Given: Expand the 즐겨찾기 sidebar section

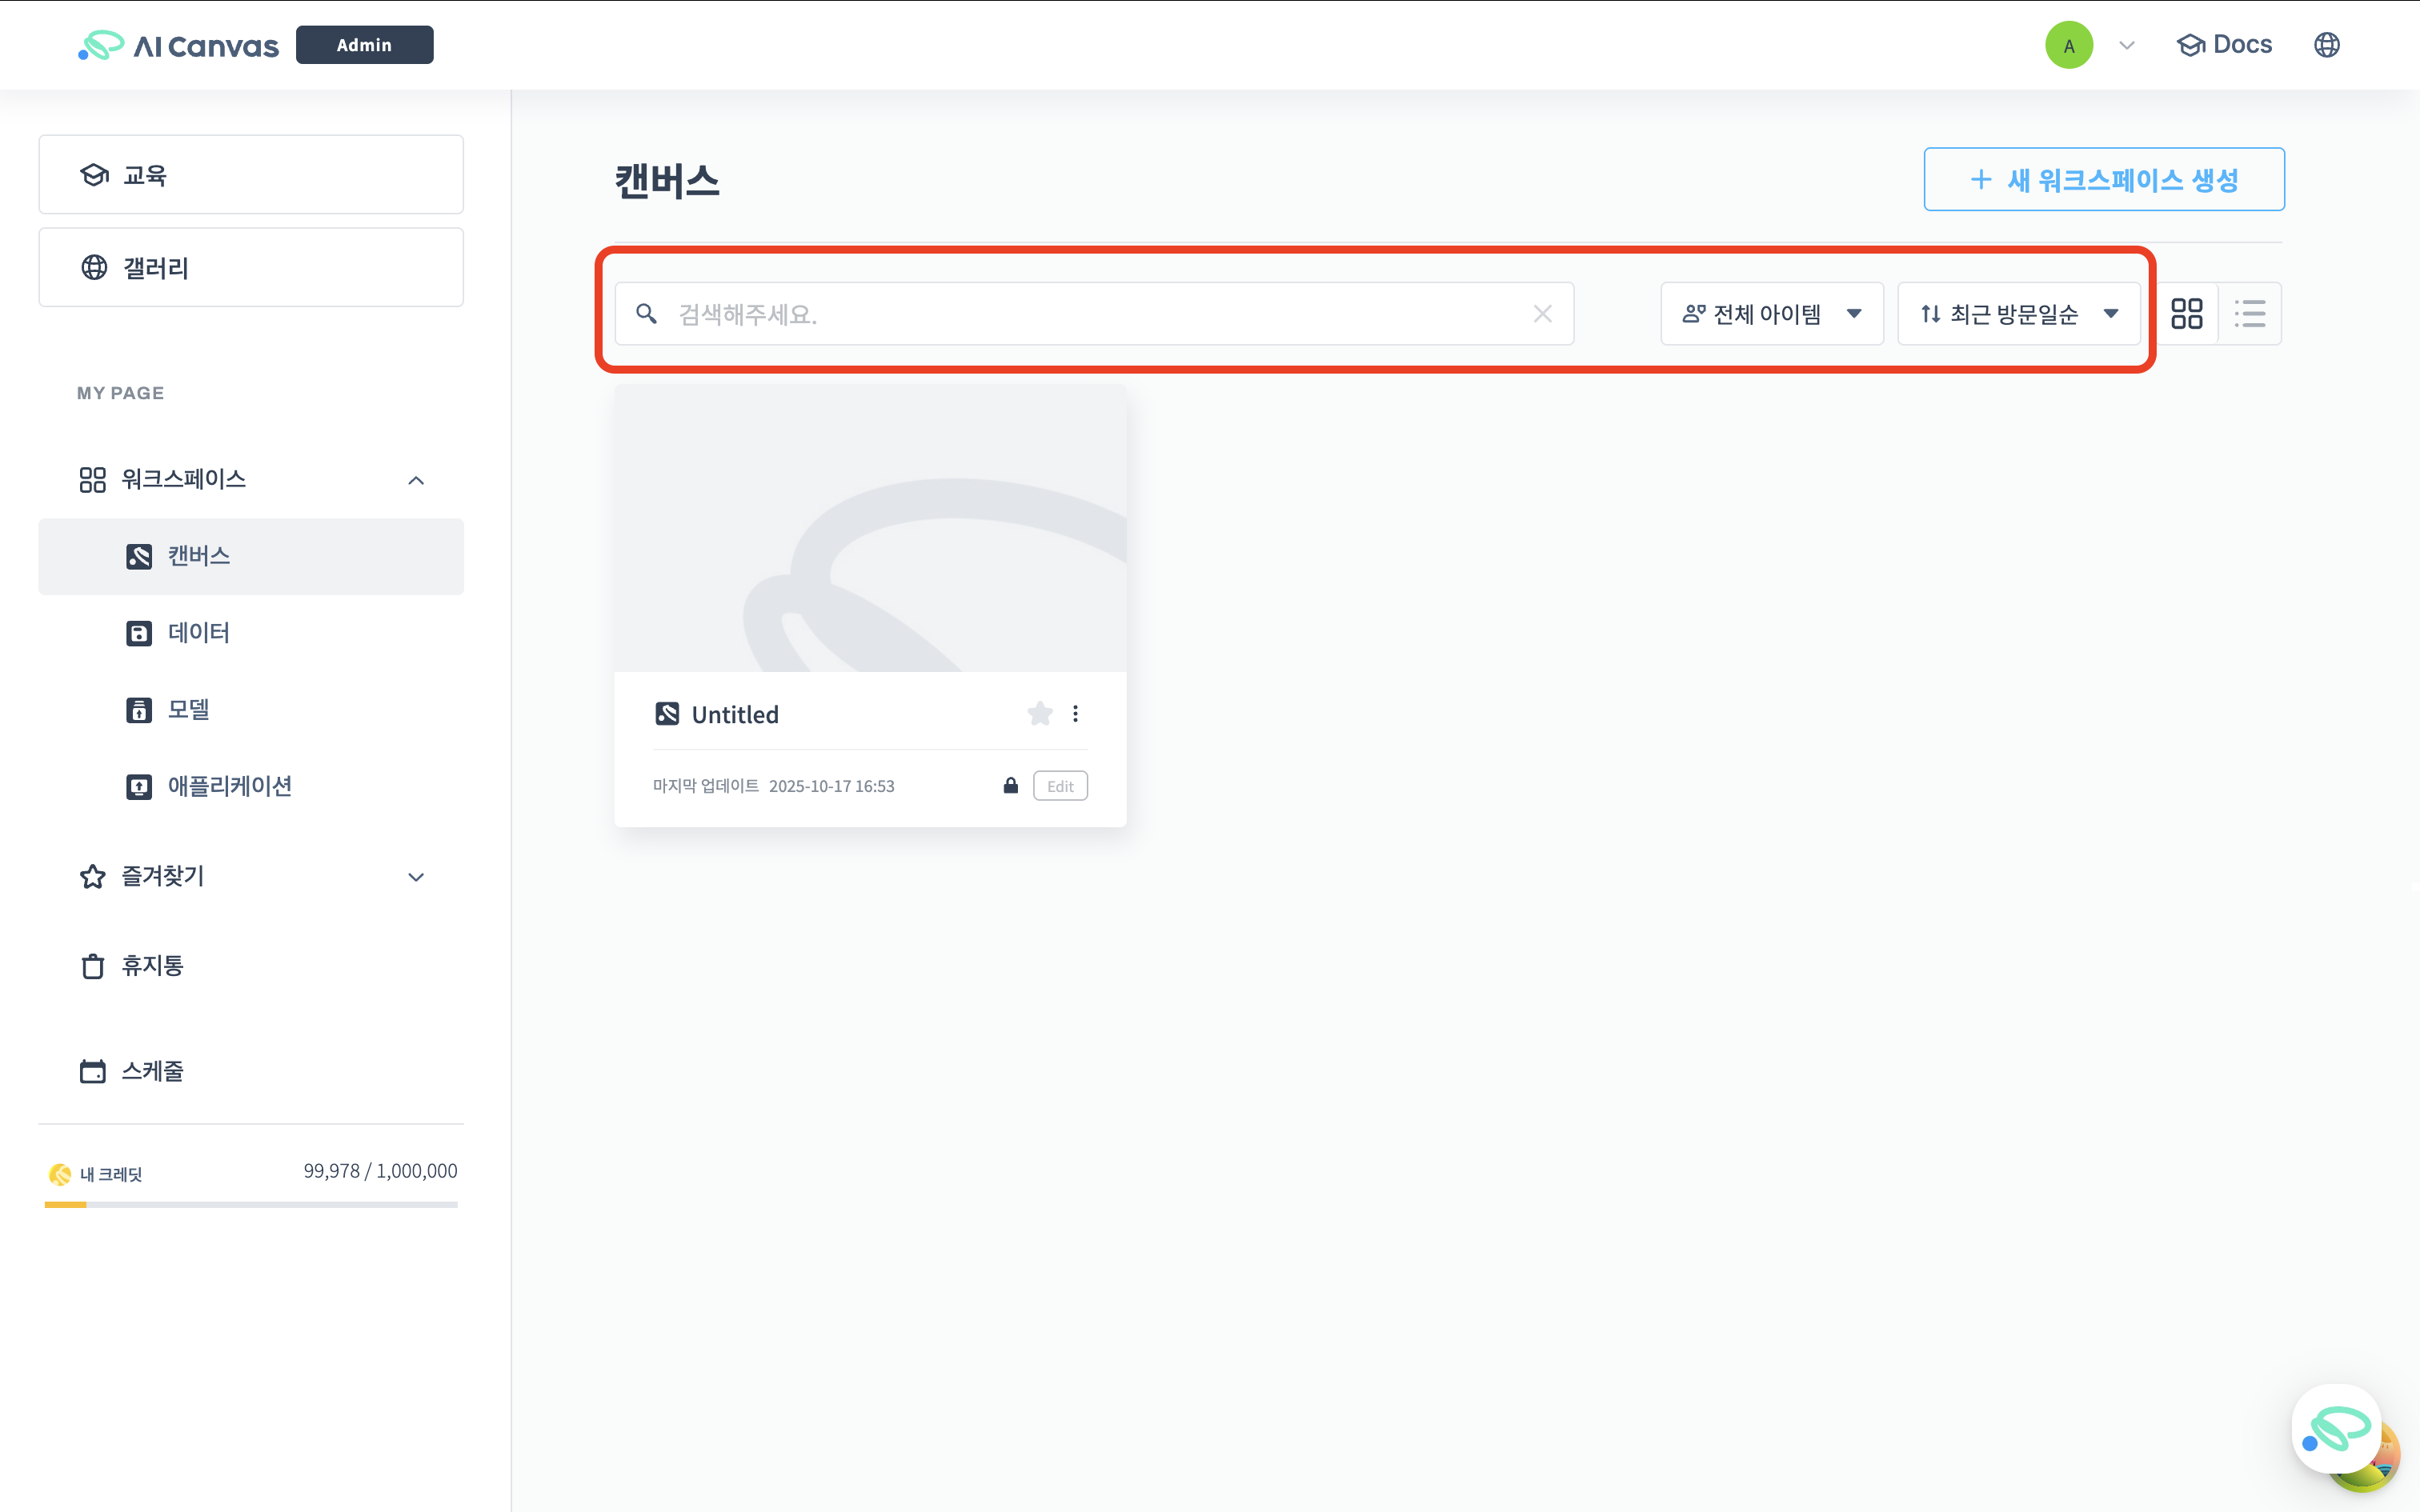Looking at the screenshot, I should click(x=416, y=876).
